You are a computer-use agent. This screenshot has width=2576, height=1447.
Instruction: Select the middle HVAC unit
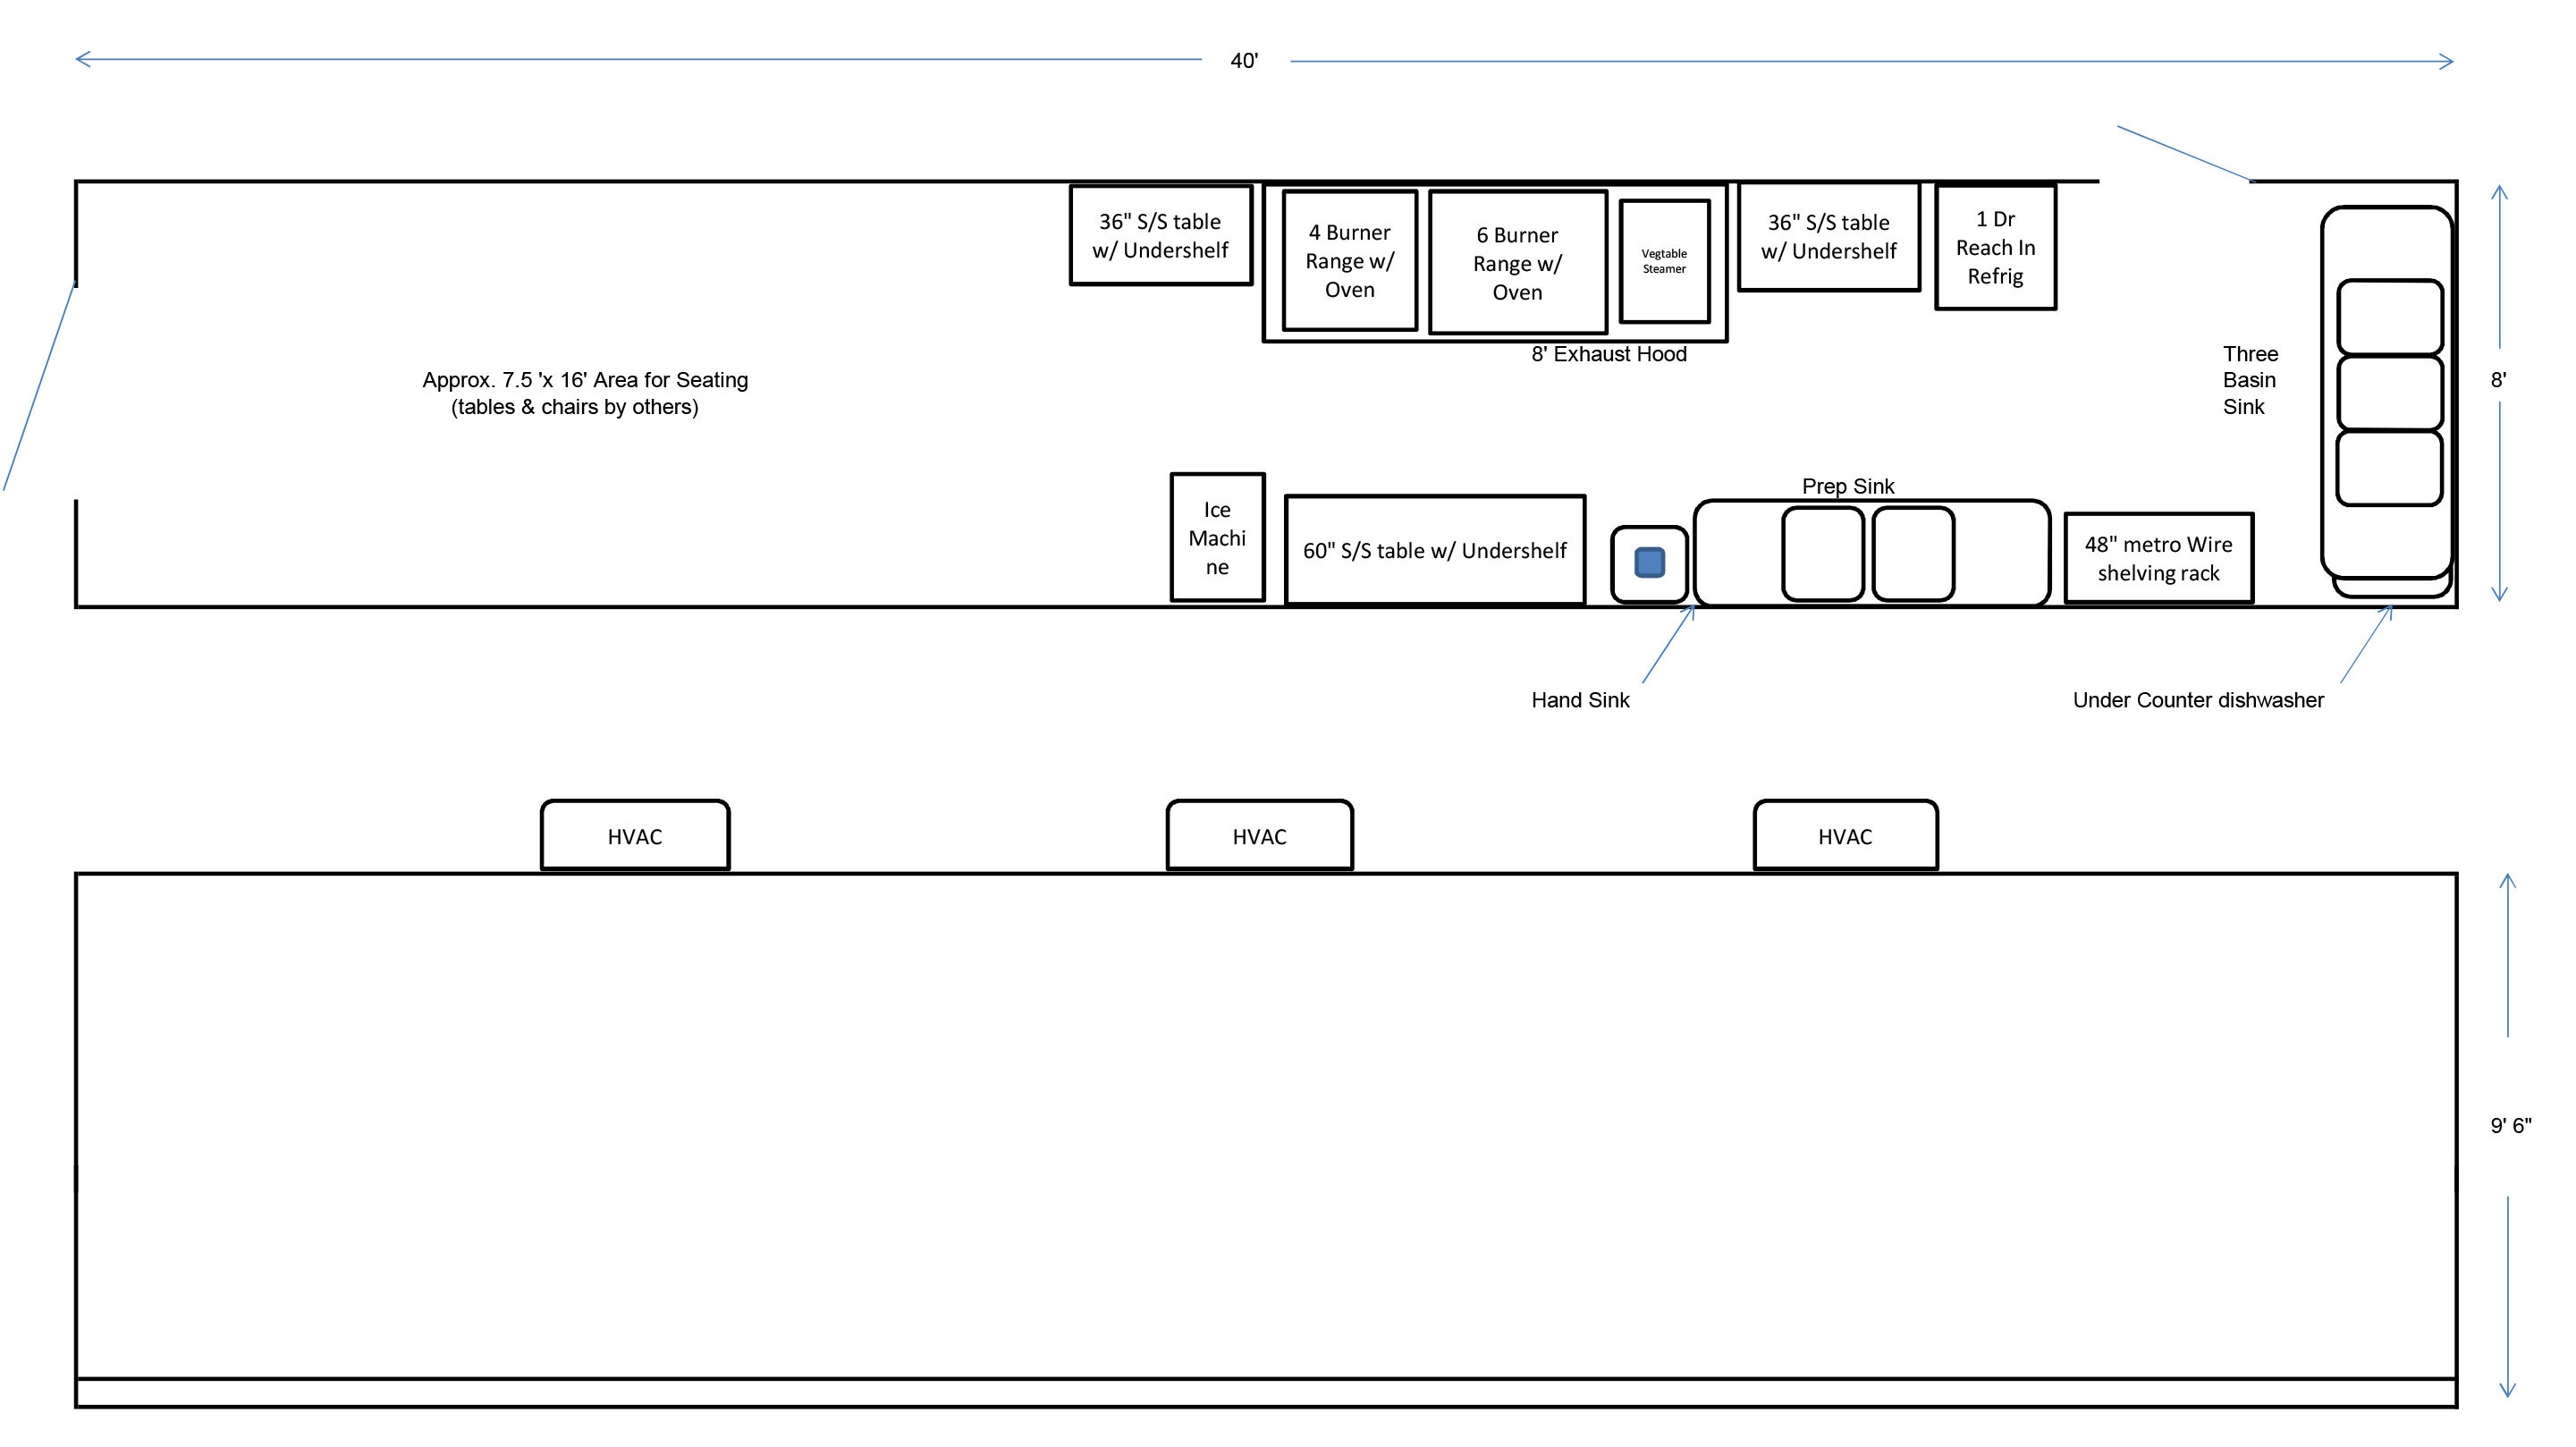pos(1259,836)
